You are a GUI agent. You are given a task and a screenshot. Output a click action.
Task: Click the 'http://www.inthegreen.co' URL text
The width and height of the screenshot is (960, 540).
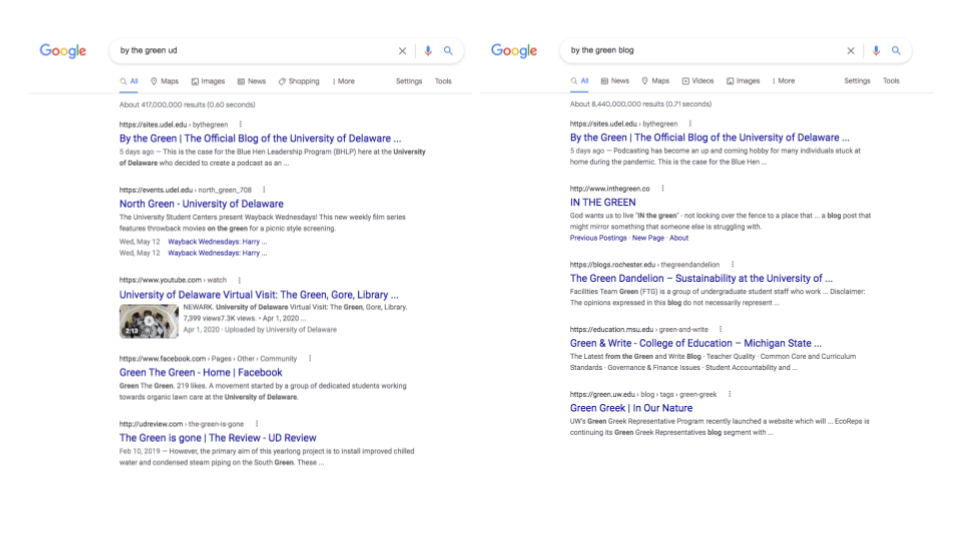tap(610, 189)
